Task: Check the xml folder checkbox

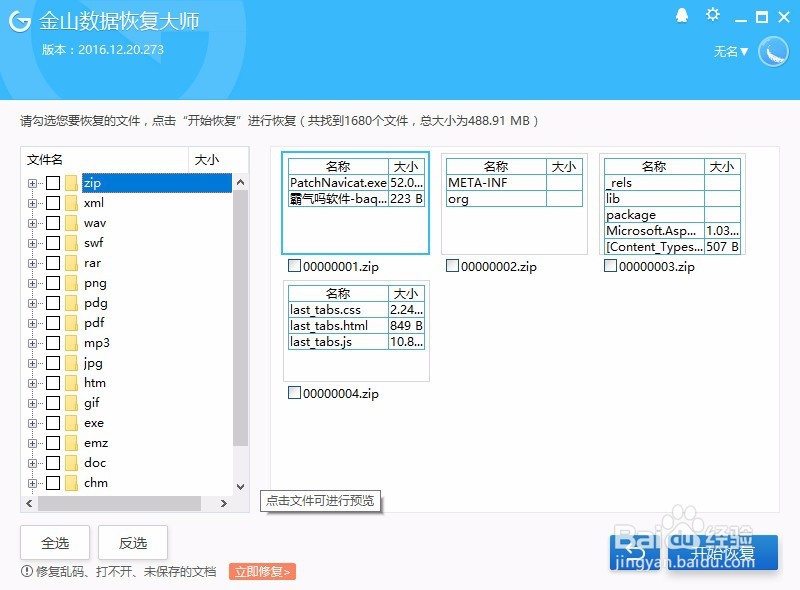Action: pos(53,203)
